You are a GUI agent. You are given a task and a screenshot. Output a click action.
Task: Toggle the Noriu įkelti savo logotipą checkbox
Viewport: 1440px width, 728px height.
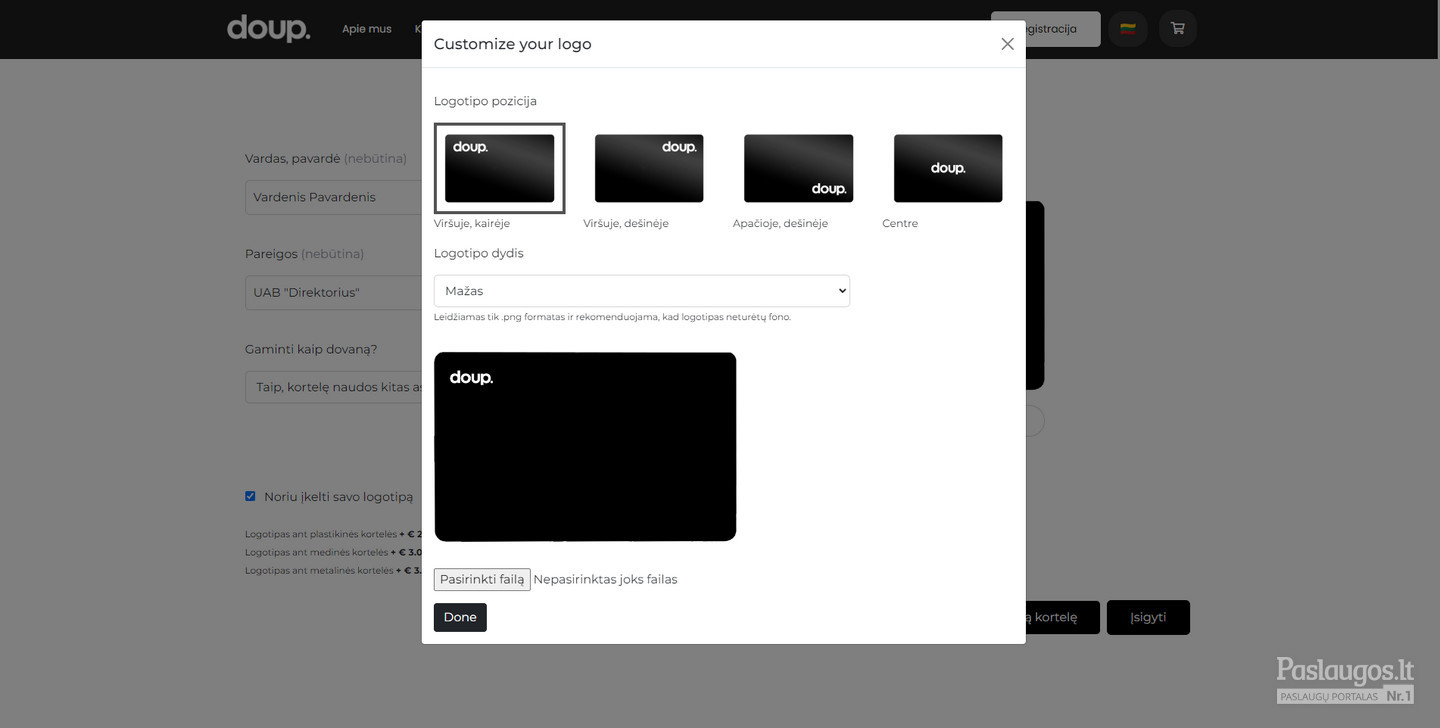[x=250, y=496]
